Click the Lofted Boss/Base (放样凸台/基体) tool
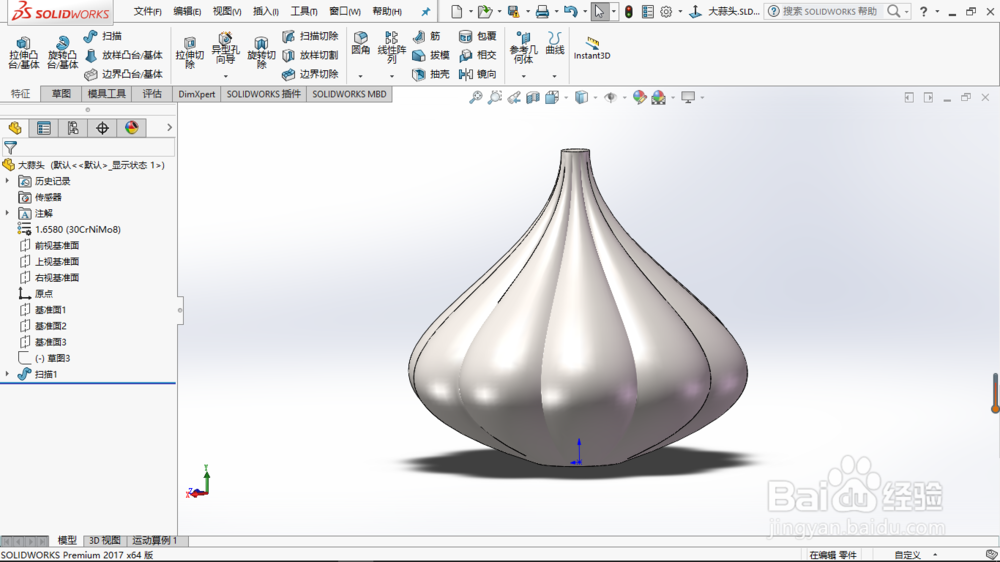The image size is (1000, 562). 124,55
